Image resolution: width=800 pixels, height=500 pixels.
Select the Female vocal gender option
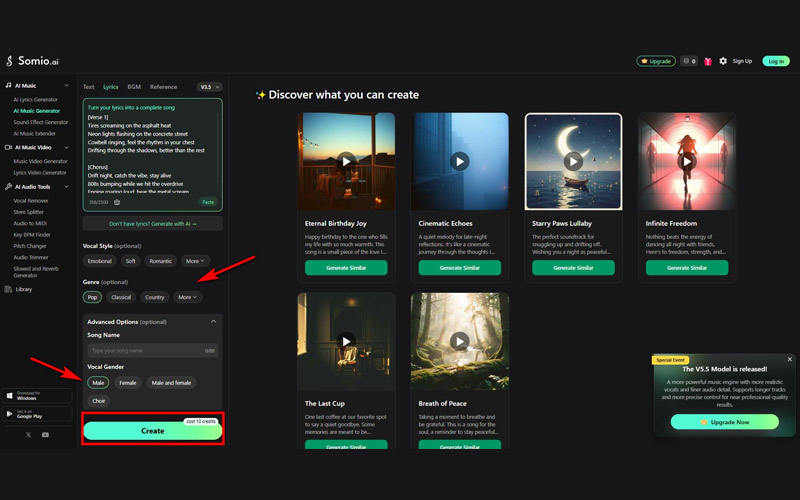click(x=128, y=383)
